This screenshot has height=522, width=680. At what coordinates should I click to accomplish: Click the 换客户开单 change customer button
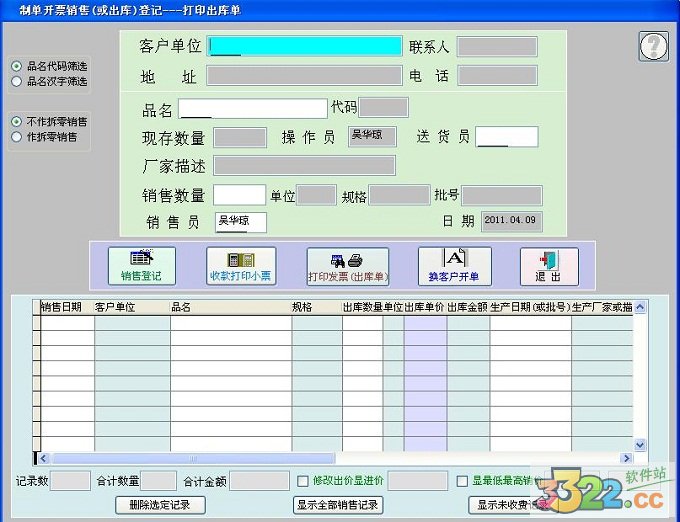(454, 266)
